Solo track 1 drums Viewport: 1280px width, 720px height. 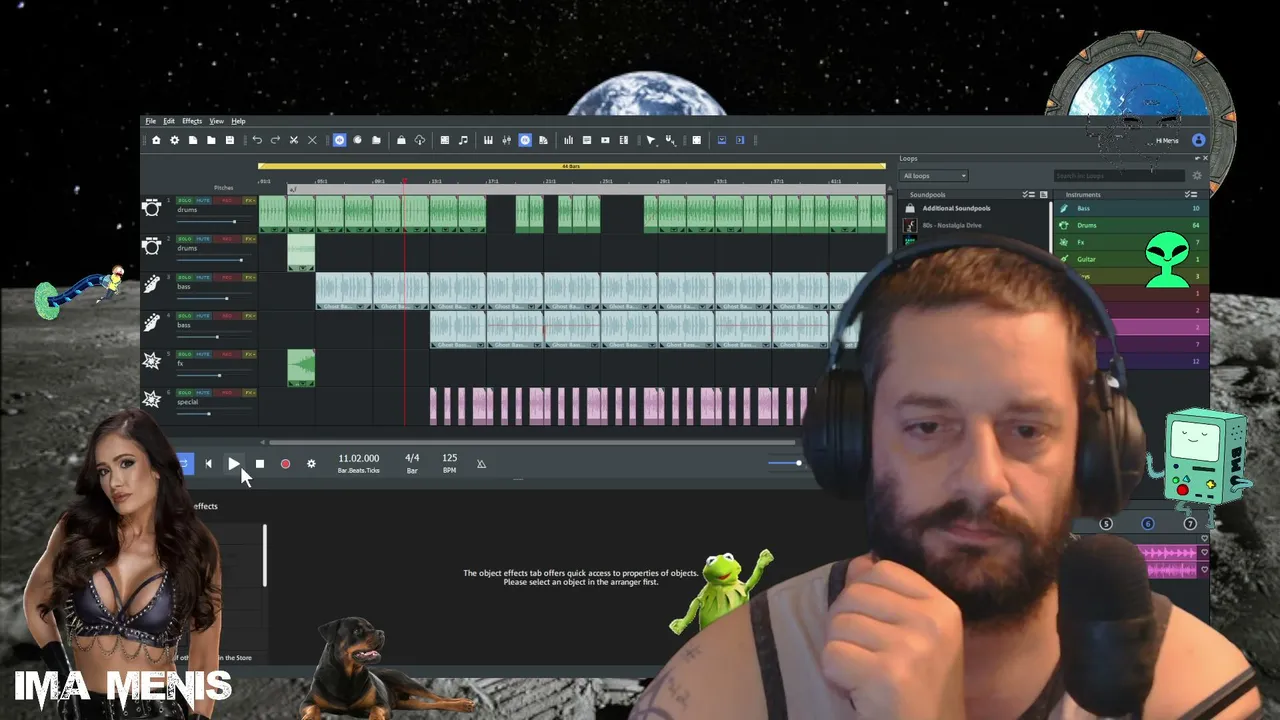[185, 201]
